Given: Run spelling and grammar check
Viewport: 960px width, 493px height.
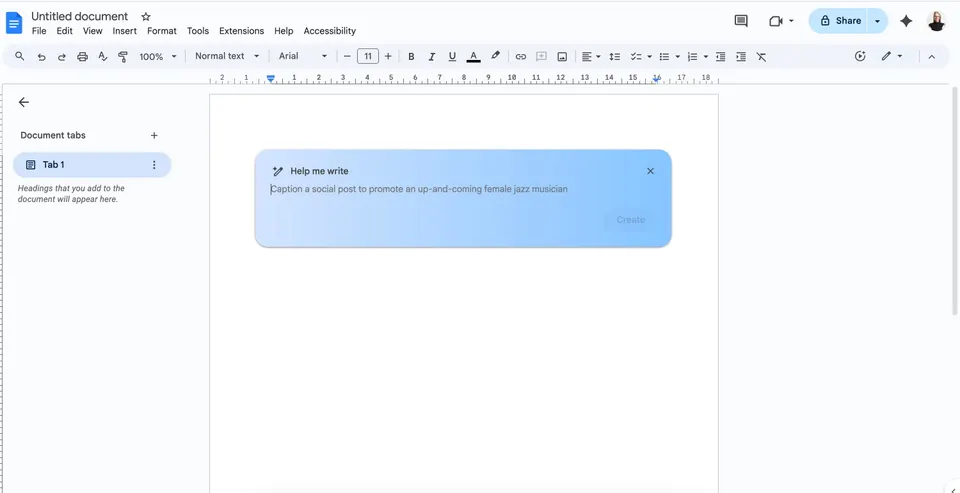Looking at the screenshot, I should pyautogui.click(x=102, y=56).
